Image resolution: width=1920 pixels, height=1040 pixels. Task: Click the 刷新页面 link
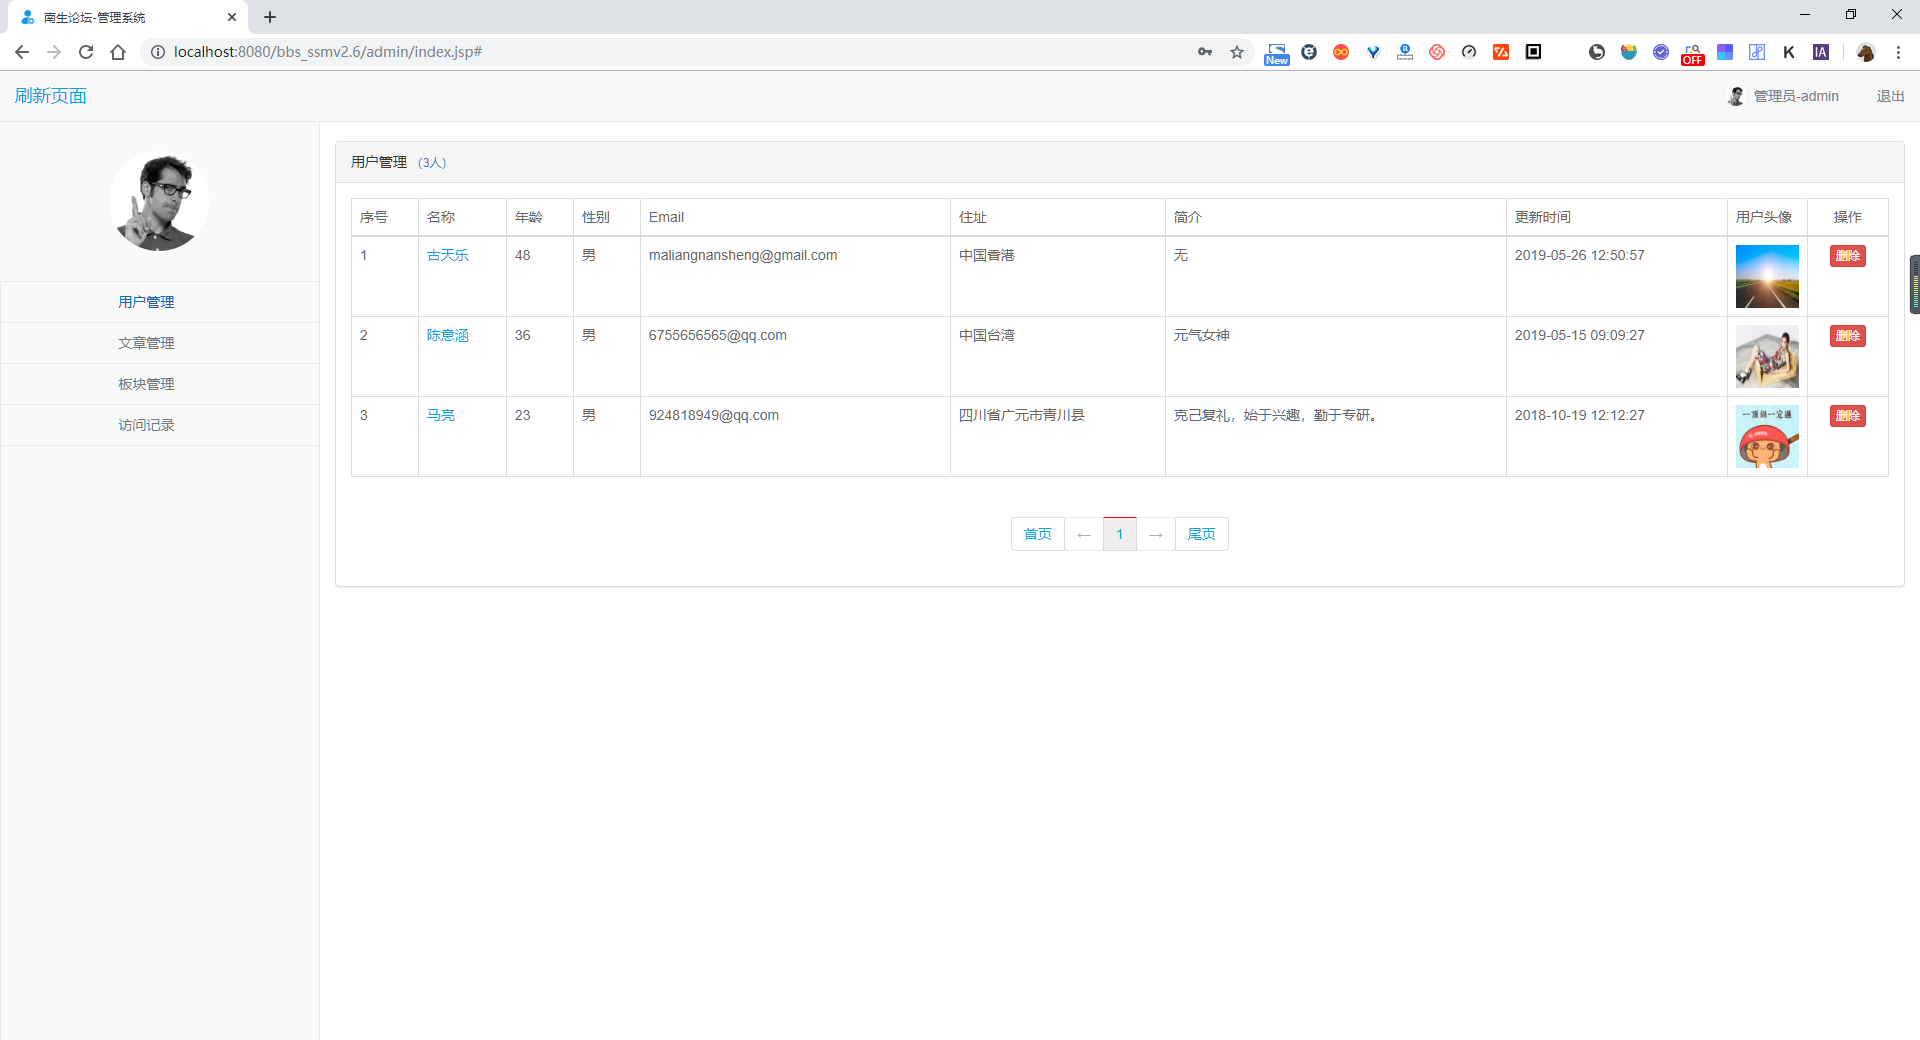pyautogui.click(x=51, y=96)
